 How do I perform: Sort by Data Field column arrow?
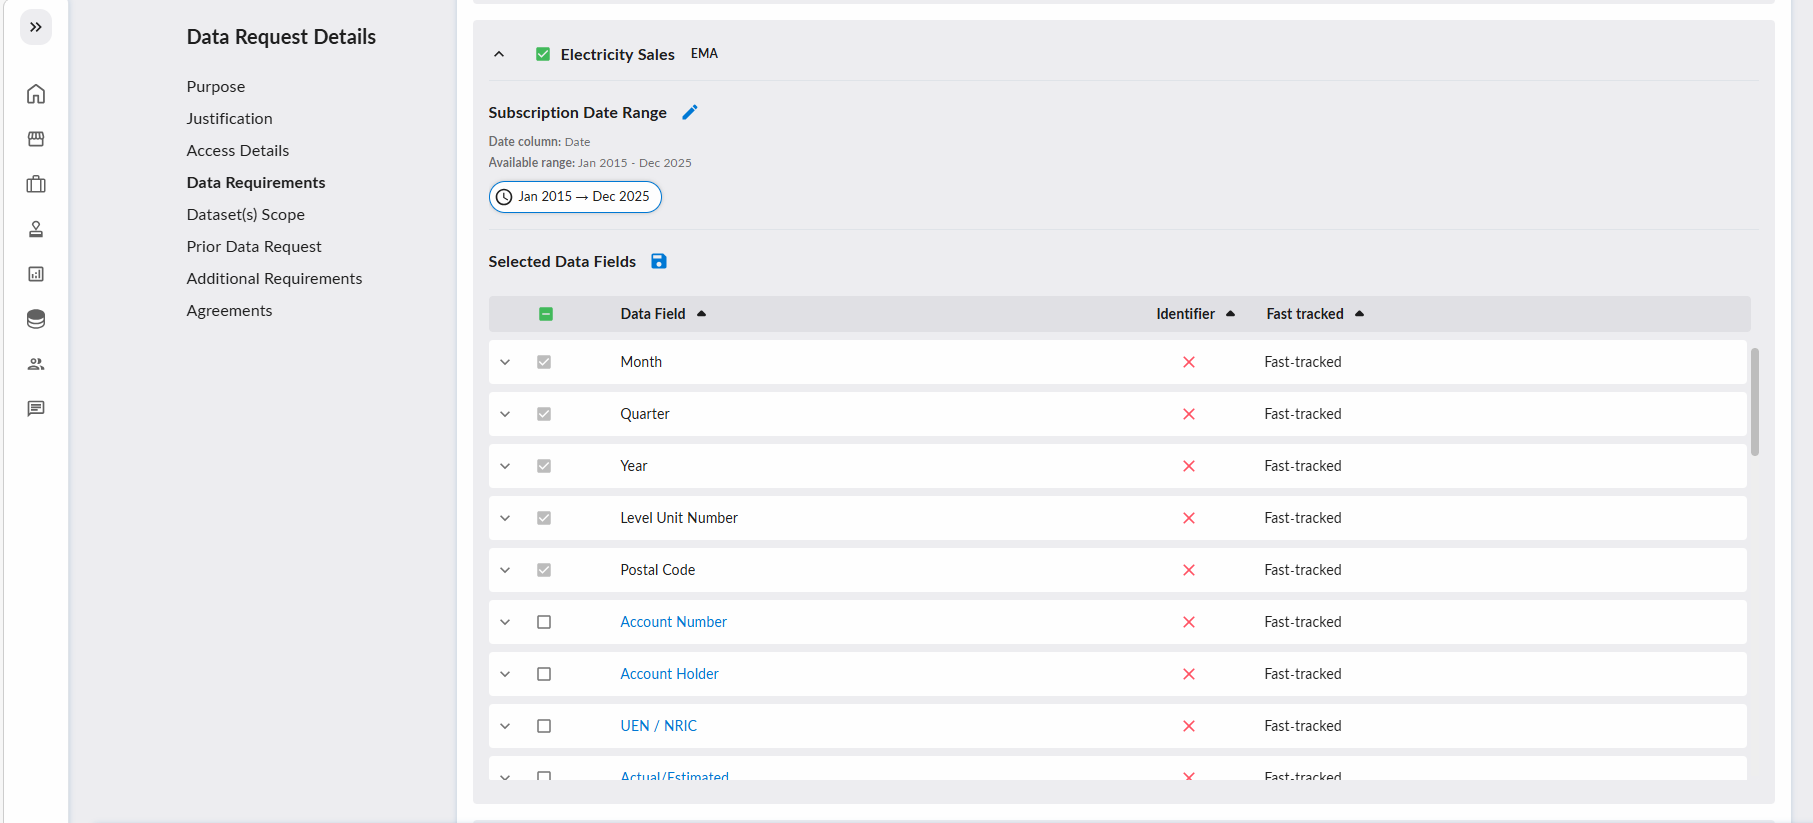702,314
